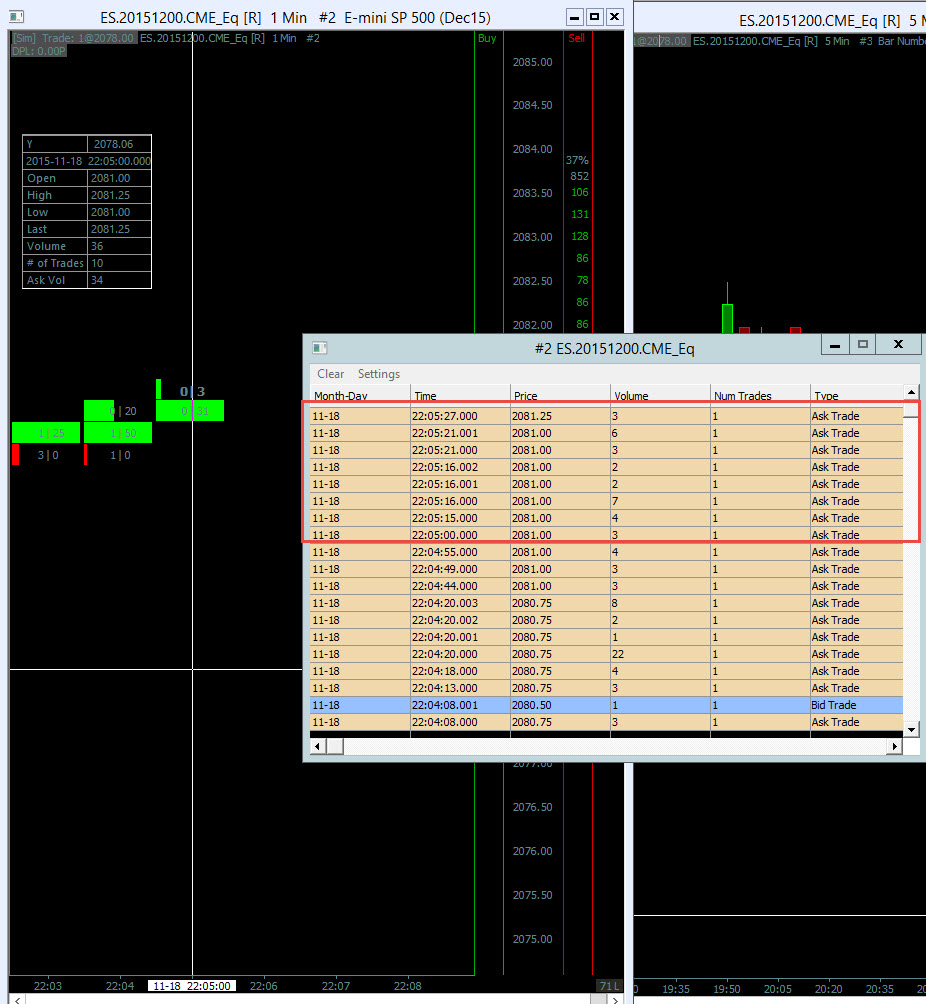The image size is (926, 1004).
Task: Click the table's scroll left arrow
Action: click(x=318, y=746)
